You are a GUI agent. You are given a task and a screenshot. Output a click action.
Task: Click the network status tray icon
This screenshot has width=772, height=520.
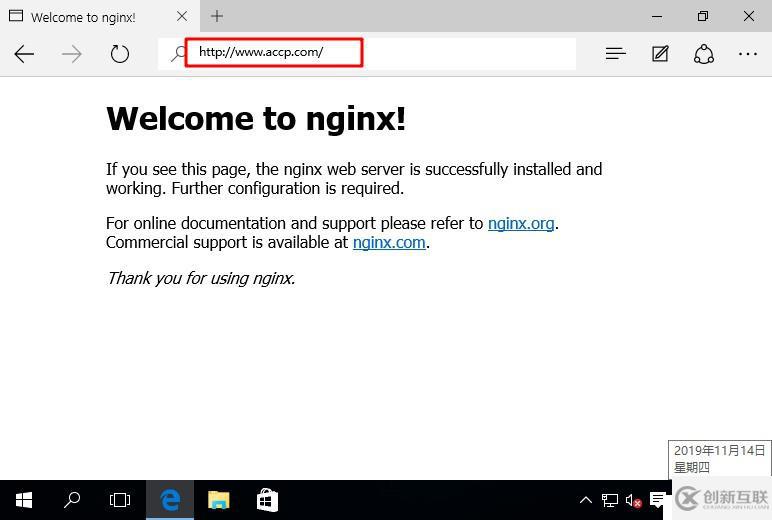pos(610,501)
